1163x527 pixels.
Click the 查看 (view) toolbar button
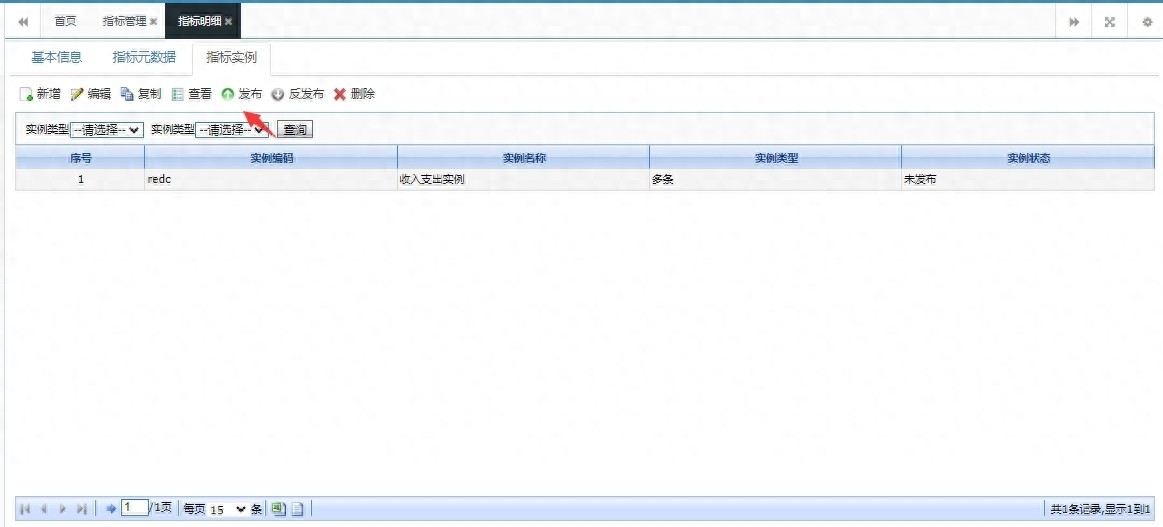[191, 94]
